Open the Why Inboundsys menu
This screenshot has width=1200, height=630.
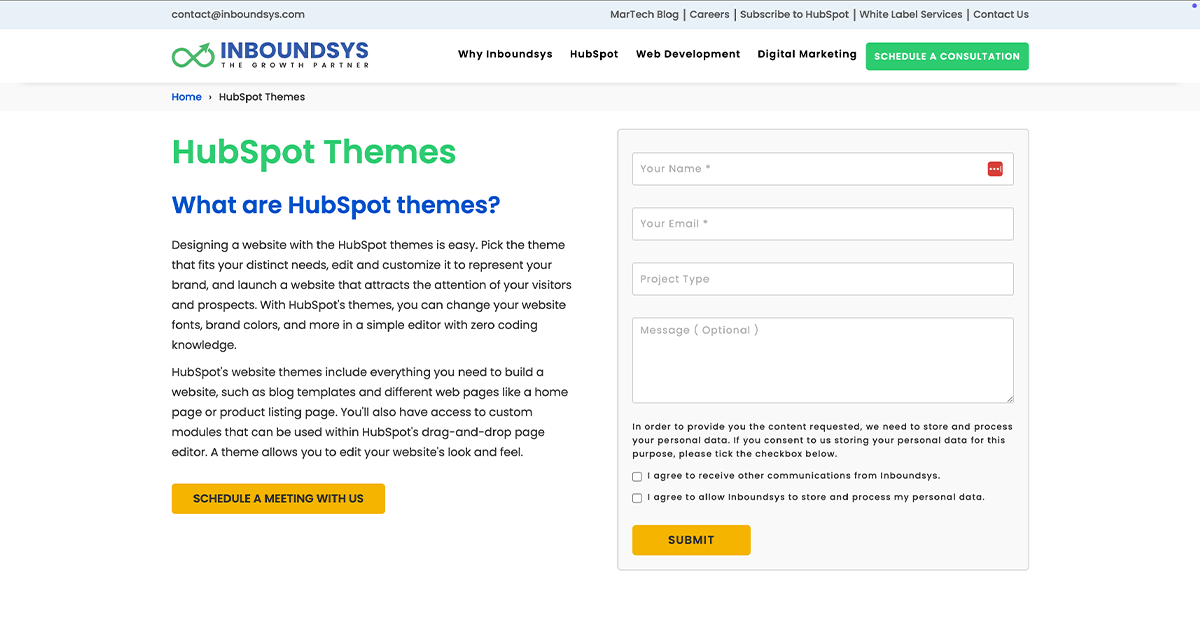click(x=505, y=55)
